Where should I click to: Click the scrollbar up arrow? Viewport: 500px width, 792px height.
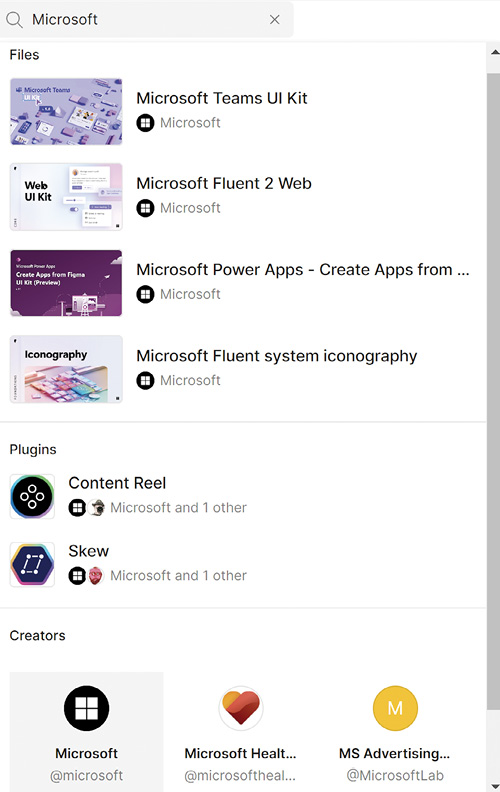pyautogui.click(x=494, y=52)
